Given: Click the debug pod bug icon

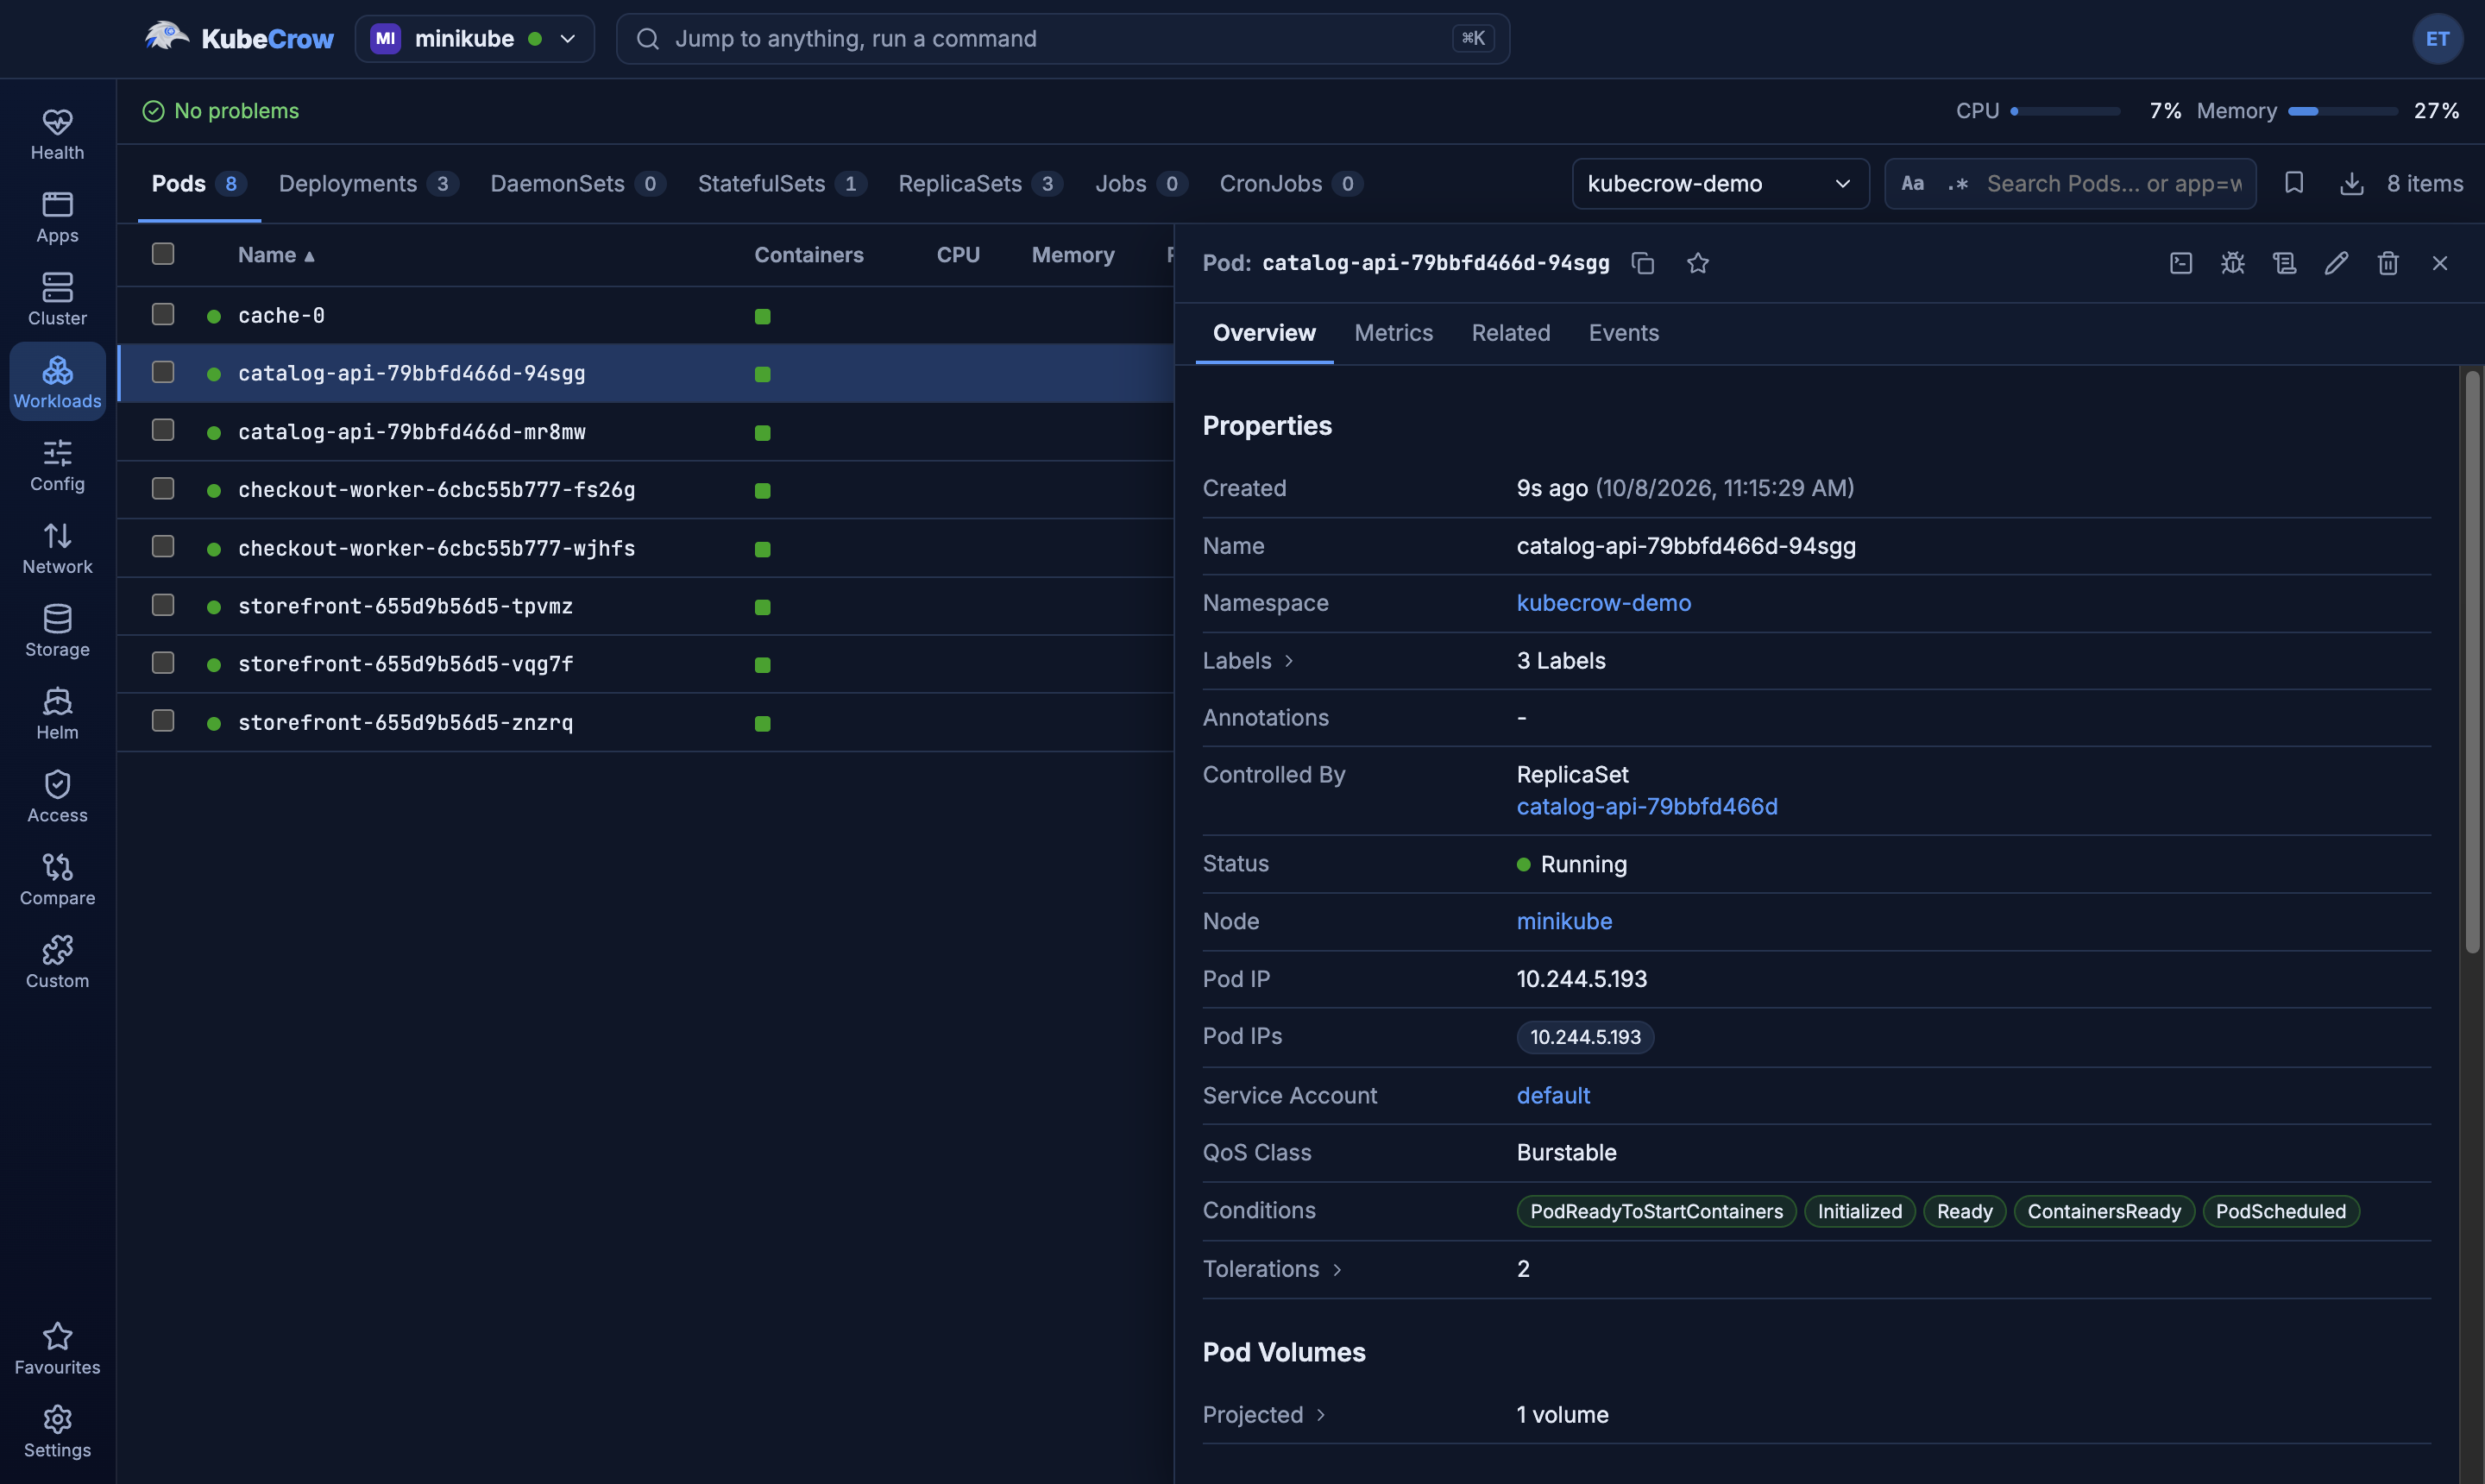Looking at the screenshot, I should pyautogui.click(x=2233, y=263).
